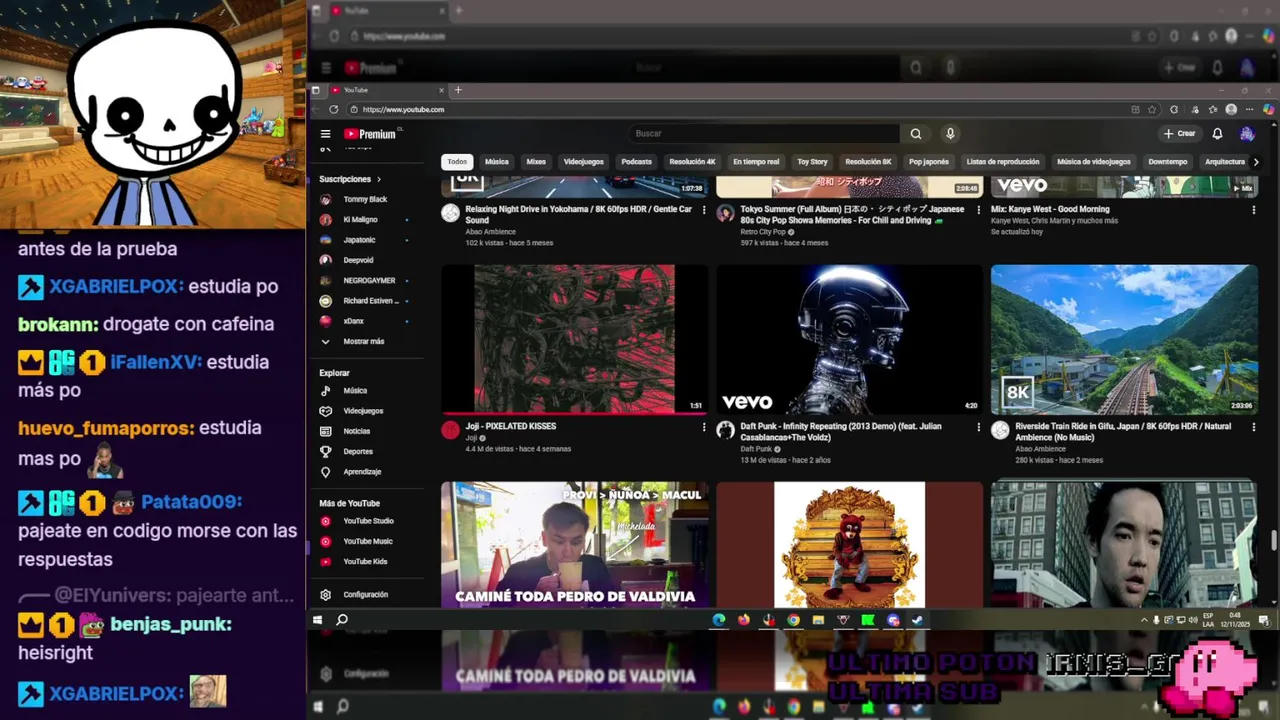Open the Aprendizaje icon in sidebar
Screen dimensions: 1280x720
(x=325, y=472)
